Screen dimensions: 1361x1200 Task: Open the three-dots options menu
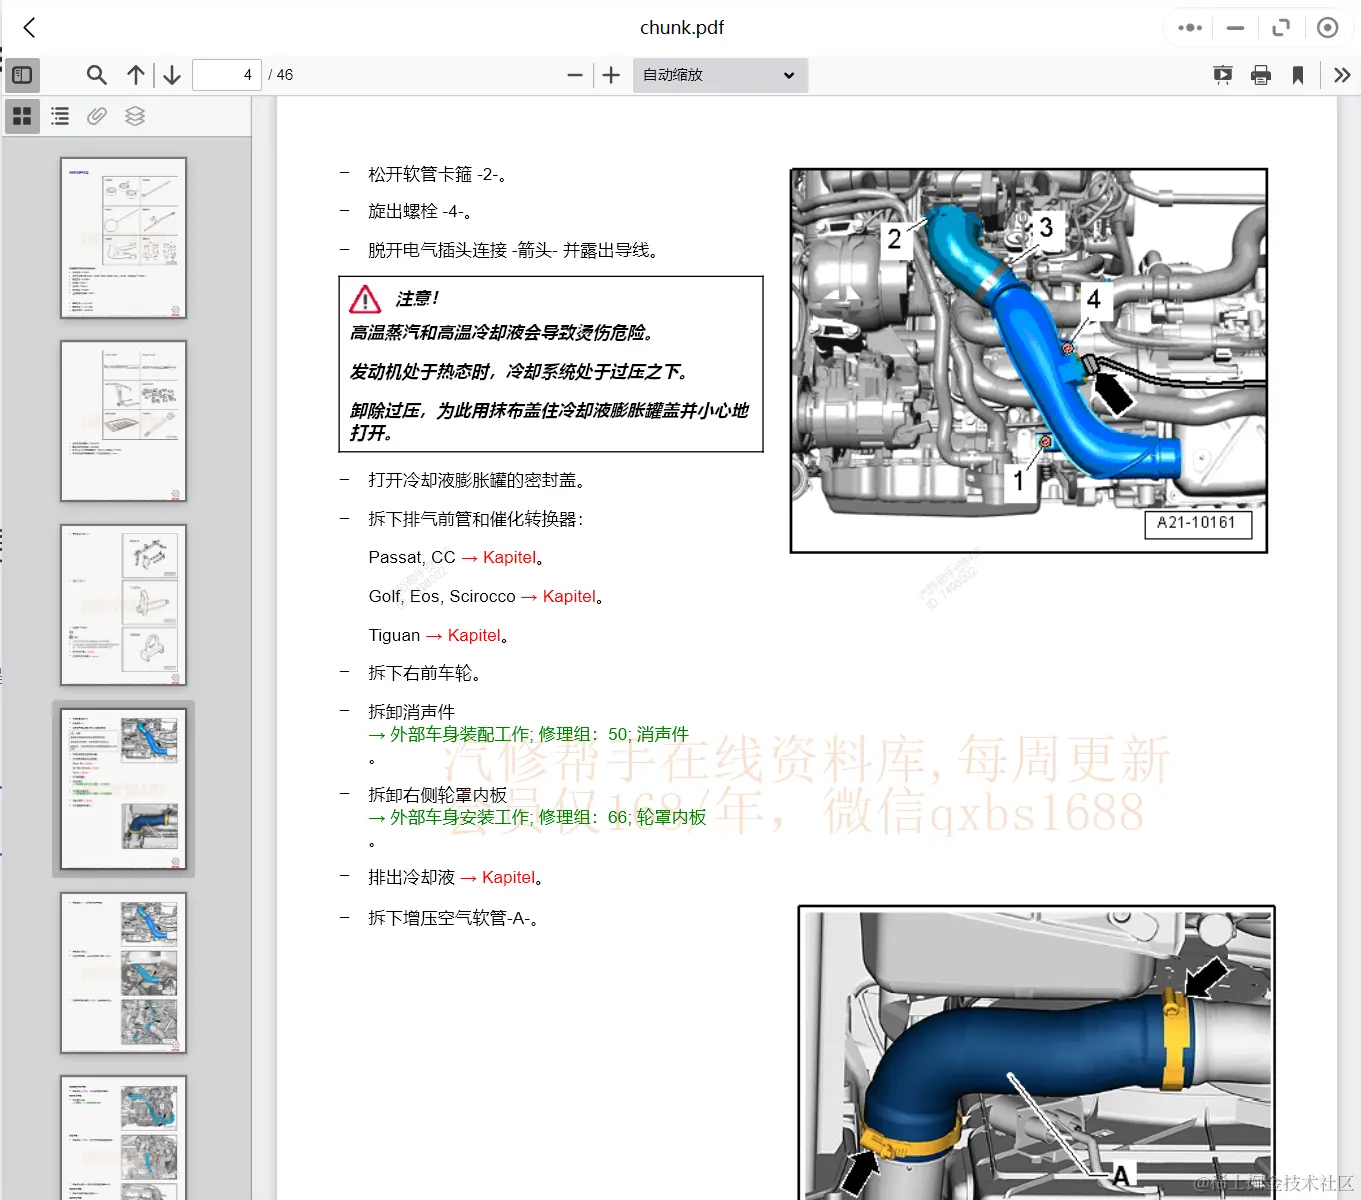(x=1189, y=27)
